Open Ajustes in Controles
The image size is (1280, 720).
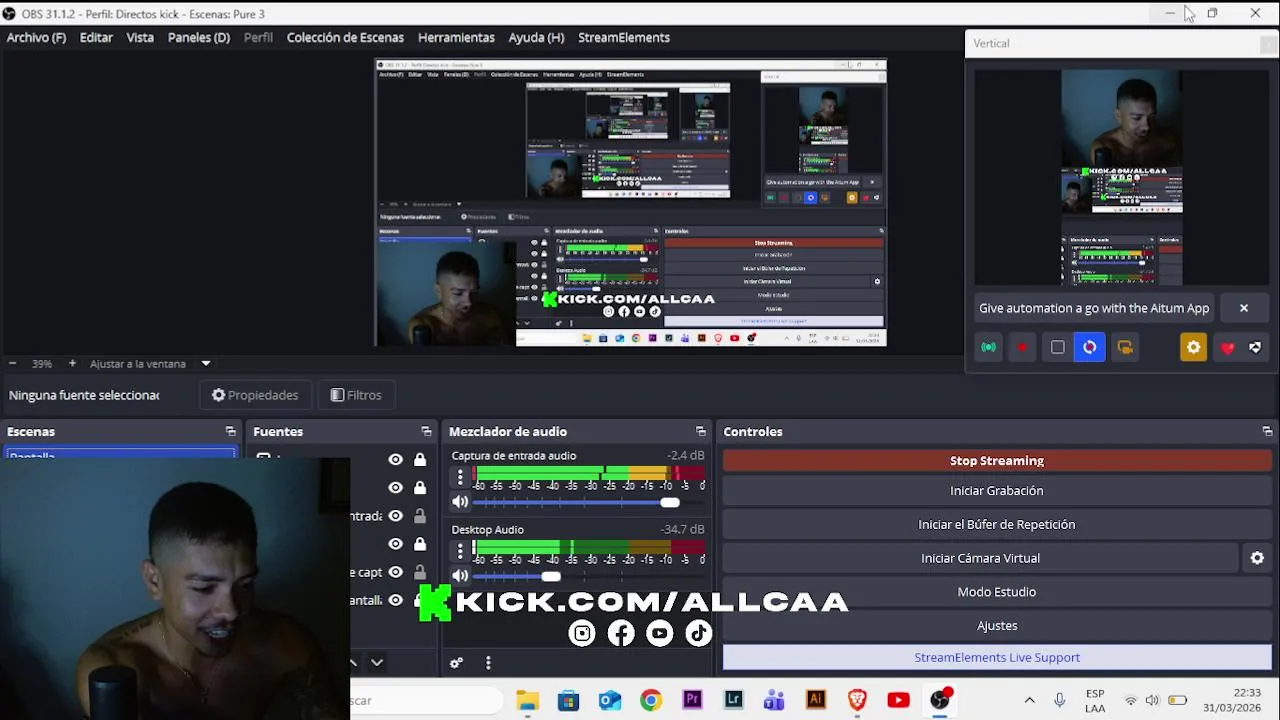pyautogui.click(x=997, y=626)
